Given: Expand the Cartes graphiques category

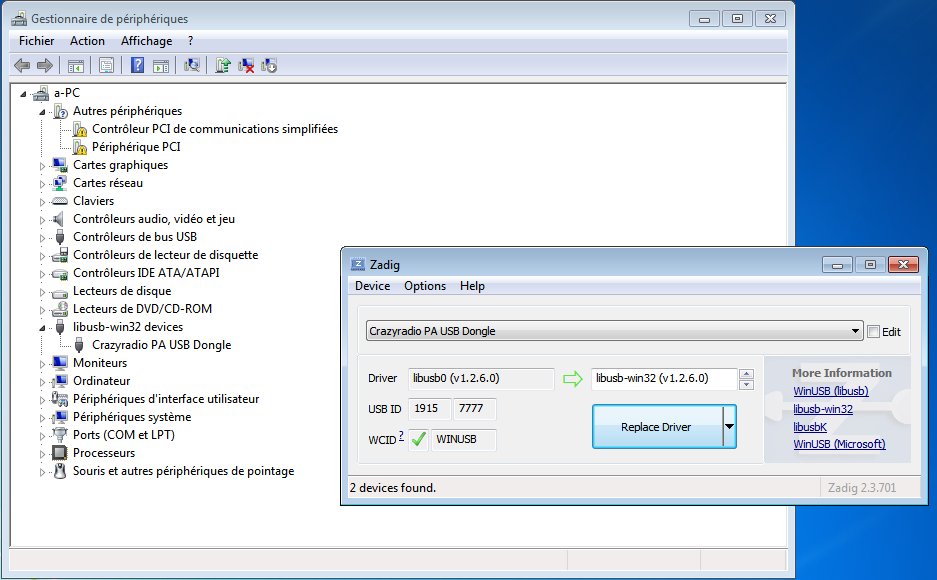Looking at the screenshot, I should coord(42,166).
